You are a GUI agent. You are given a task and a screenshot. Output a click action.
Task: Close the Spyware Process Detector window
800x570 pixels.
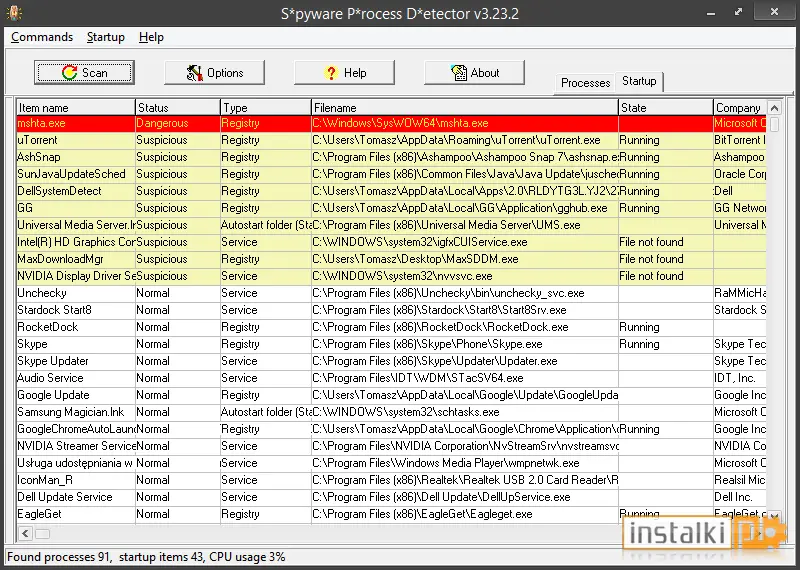click(774, 12)
